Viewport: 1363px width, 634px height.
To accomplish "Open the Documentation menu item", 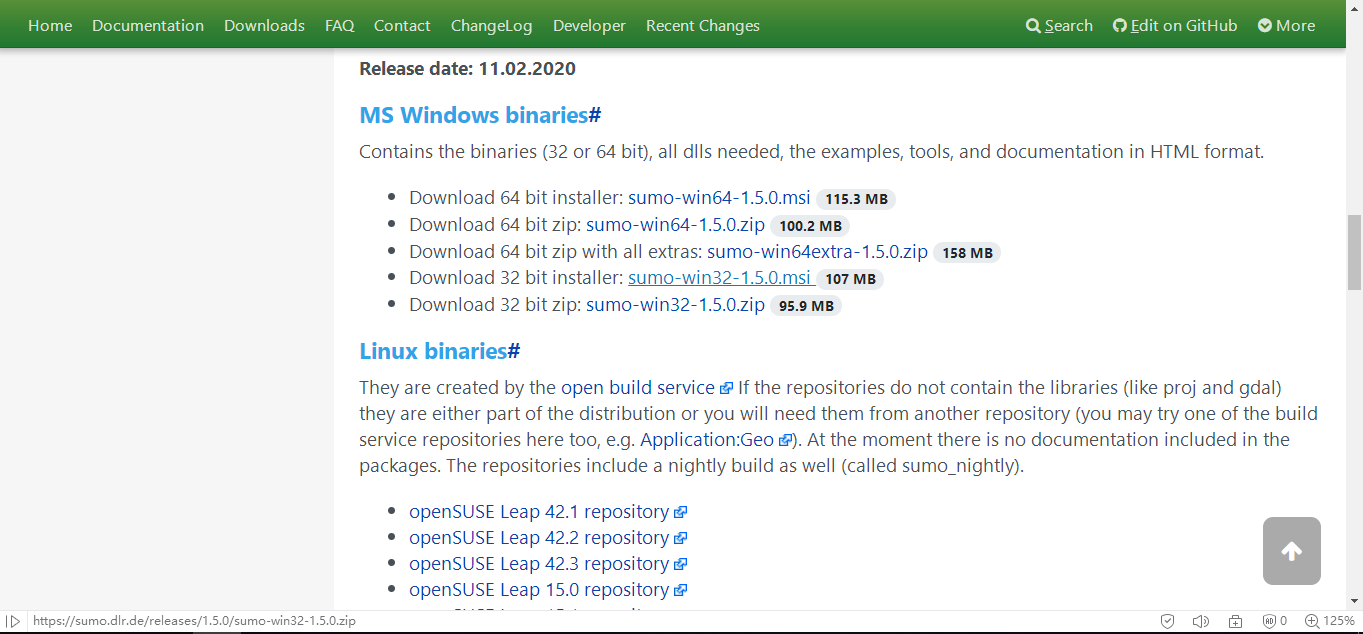I will (x=148, y=25).
